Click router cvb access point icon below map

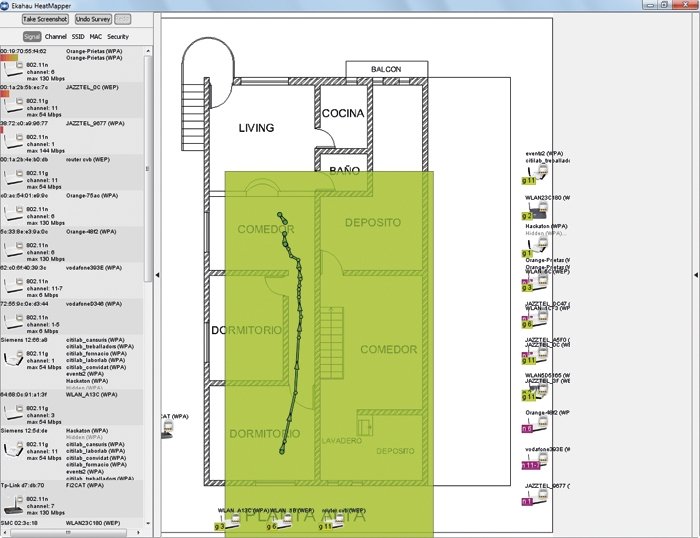click(x=333, y=522)
